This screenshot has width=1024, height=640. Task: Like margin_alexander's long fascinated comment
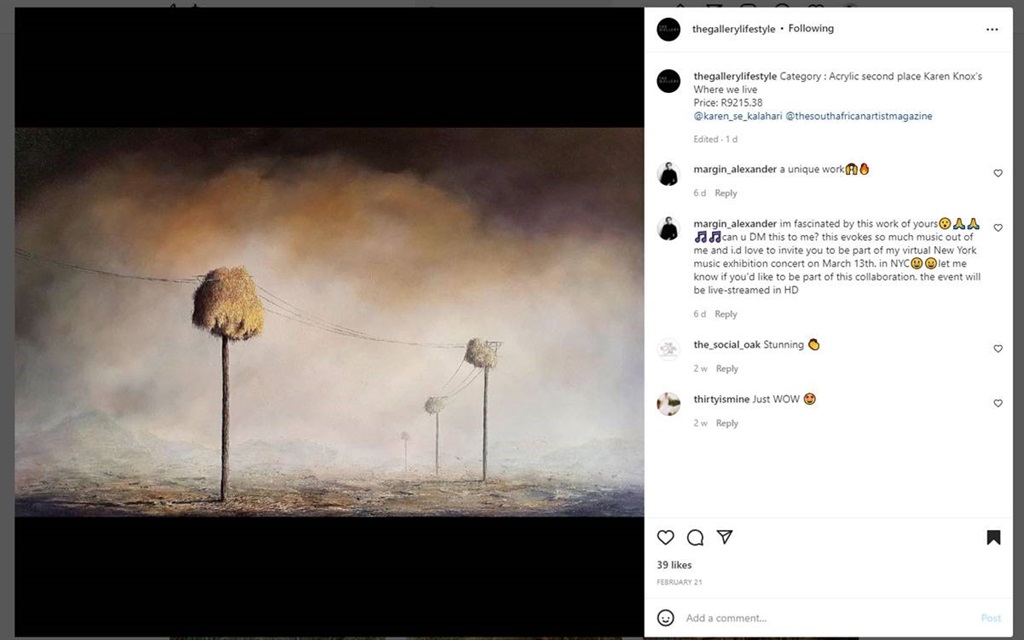997,228
